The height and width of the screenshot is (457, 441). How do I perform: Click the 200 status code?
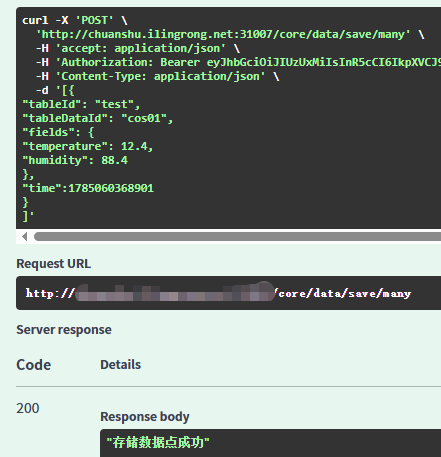tap(28, 408)
